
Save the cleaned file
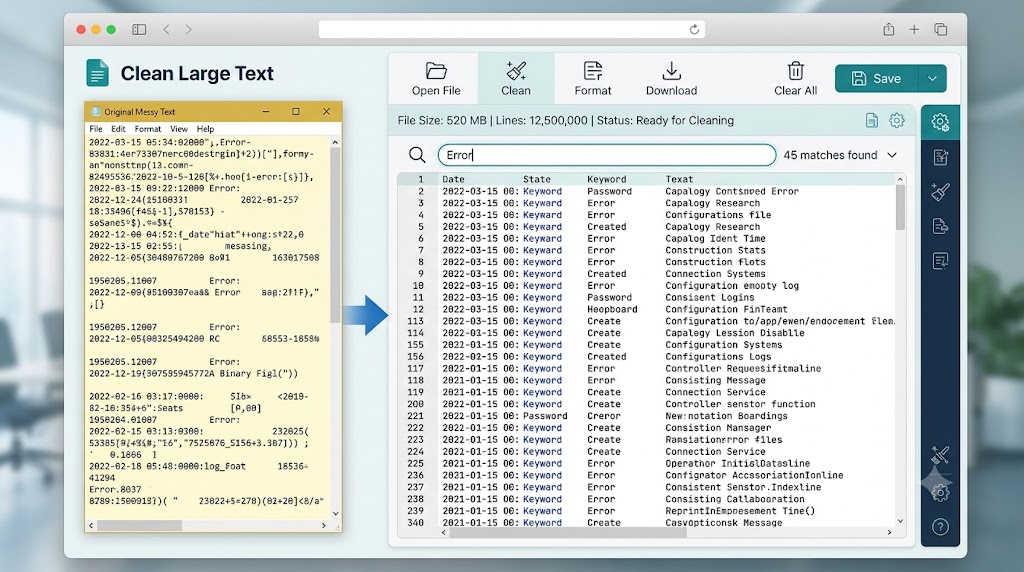coord(876,78)
